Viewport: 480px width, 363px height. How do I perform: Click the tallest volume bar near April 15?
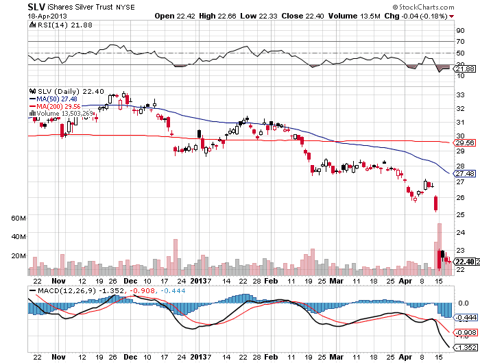click(439, 249)
